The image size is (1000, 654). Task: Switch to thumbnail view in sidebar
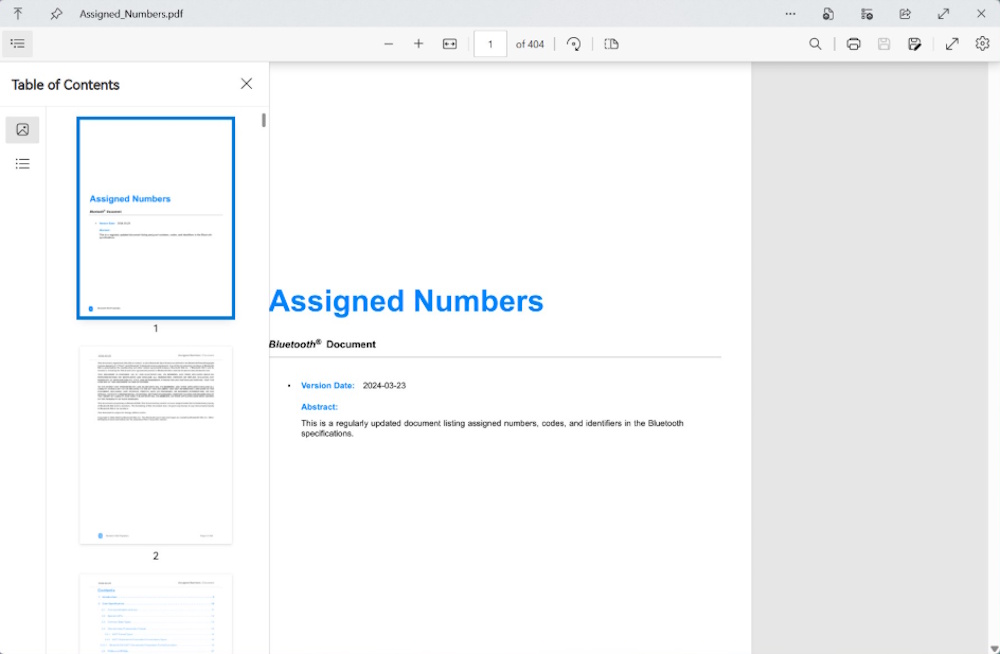[x=22, y=130]
